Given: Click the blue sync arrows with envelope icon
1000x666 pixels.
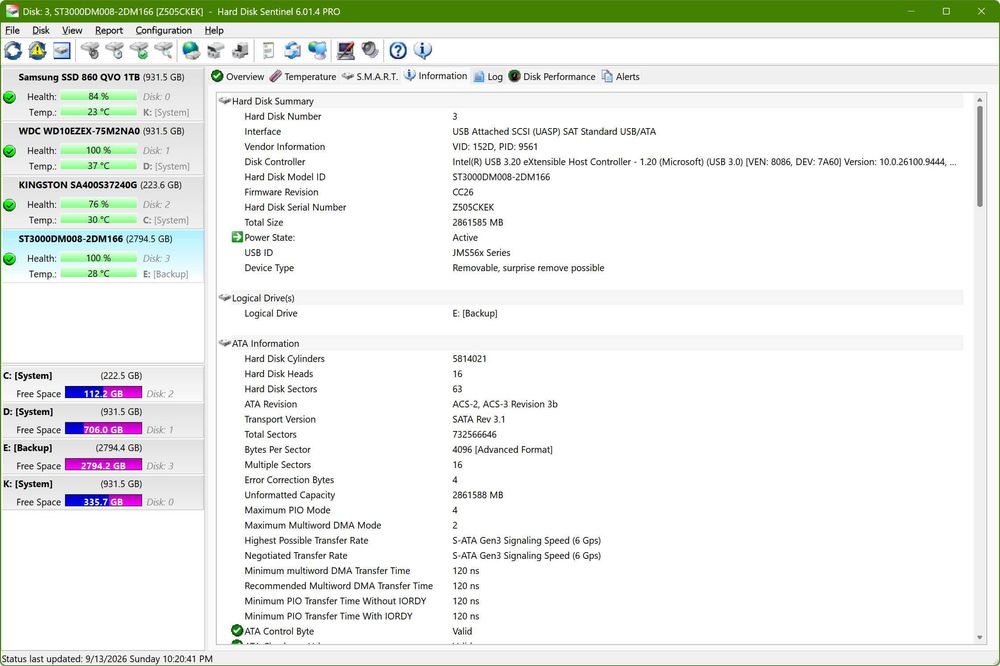Looking at the screenshot, I should [293, 50].
